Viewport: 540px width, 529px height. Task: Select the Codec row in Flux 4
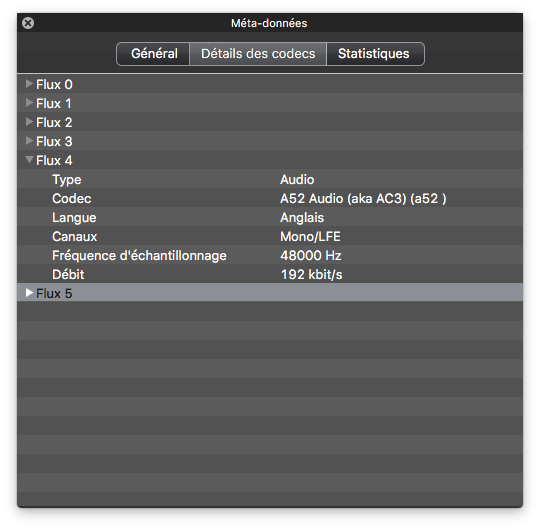270,198
